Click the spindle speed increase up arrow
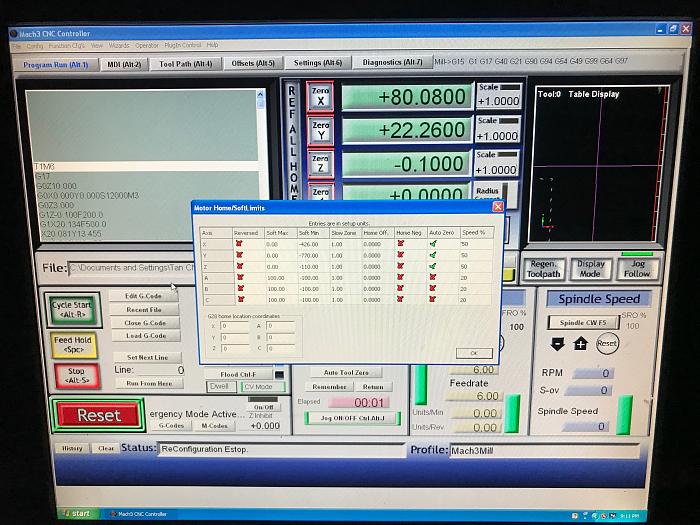The height and width of the screenshot is (525, 700). point(580,343)
